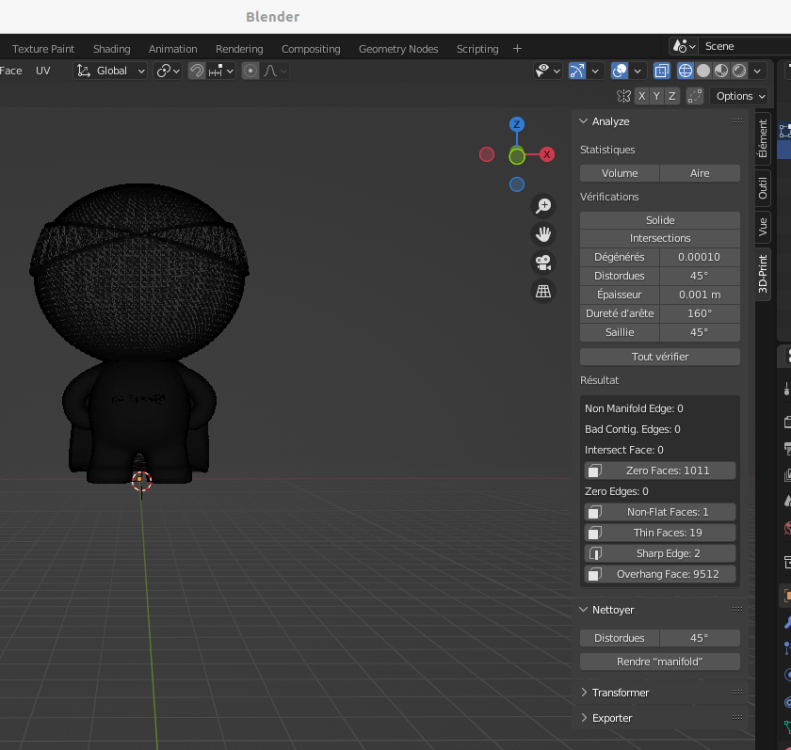Toggle the camera view icon
Image resolution: width=791 pixels, height=750 pixels.
point(543,263)
